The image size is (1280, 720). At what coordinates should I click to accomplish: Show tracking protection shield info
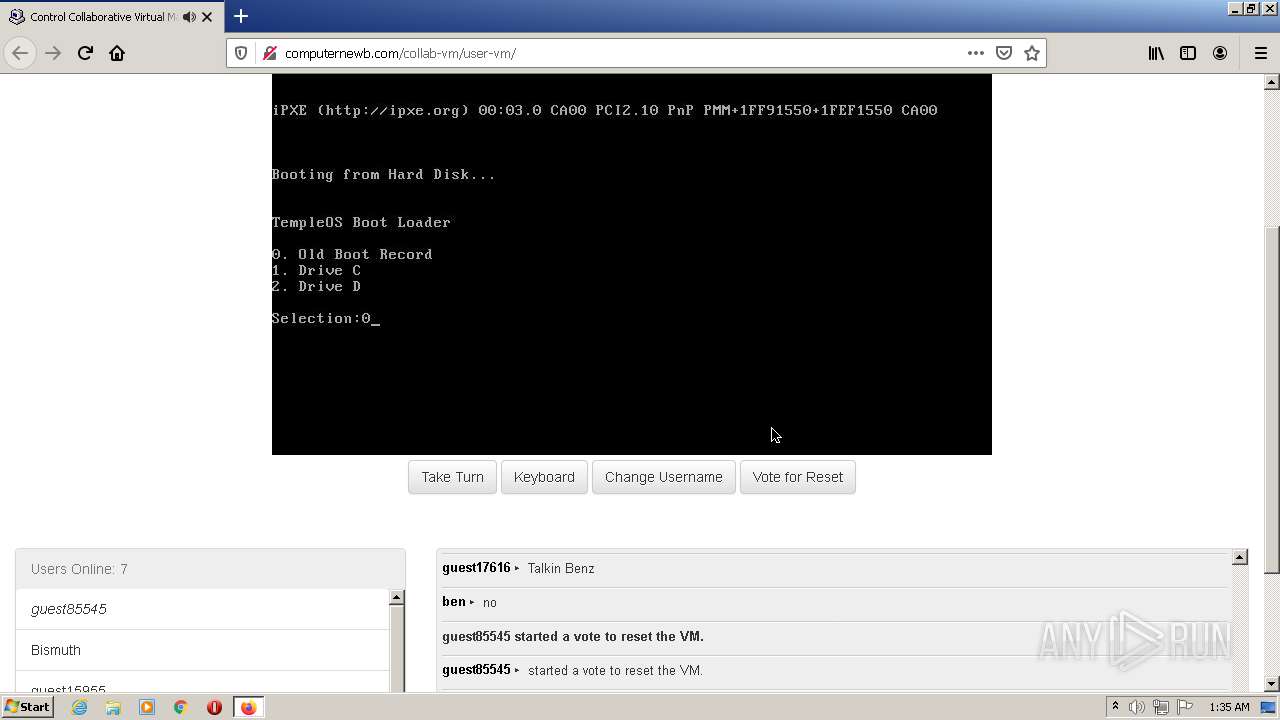(241, 53)
